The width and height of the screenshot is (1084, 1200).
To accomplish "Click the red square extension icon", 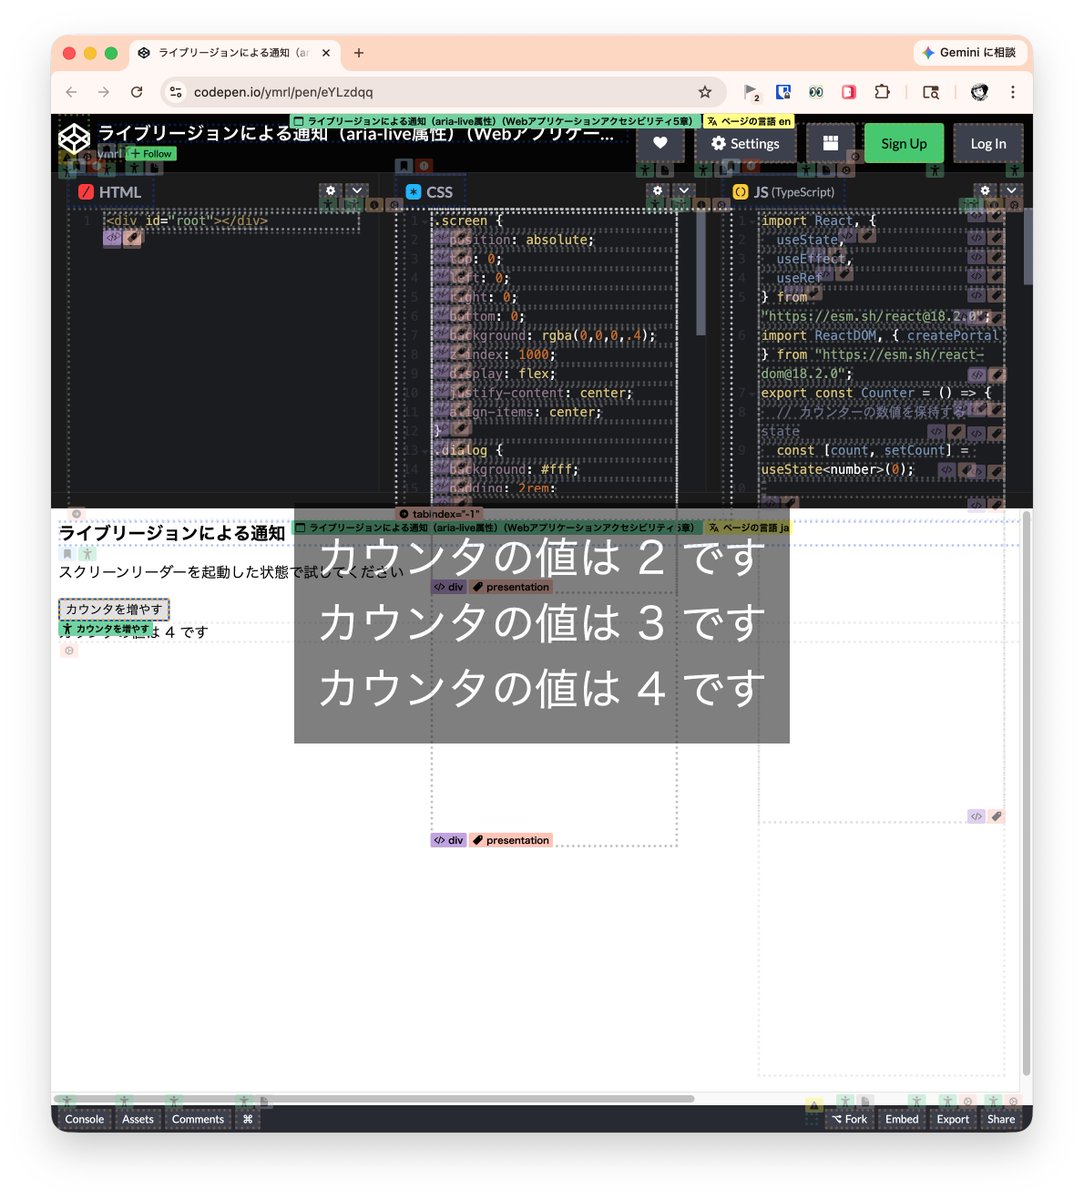I will [x=849, y=92].
